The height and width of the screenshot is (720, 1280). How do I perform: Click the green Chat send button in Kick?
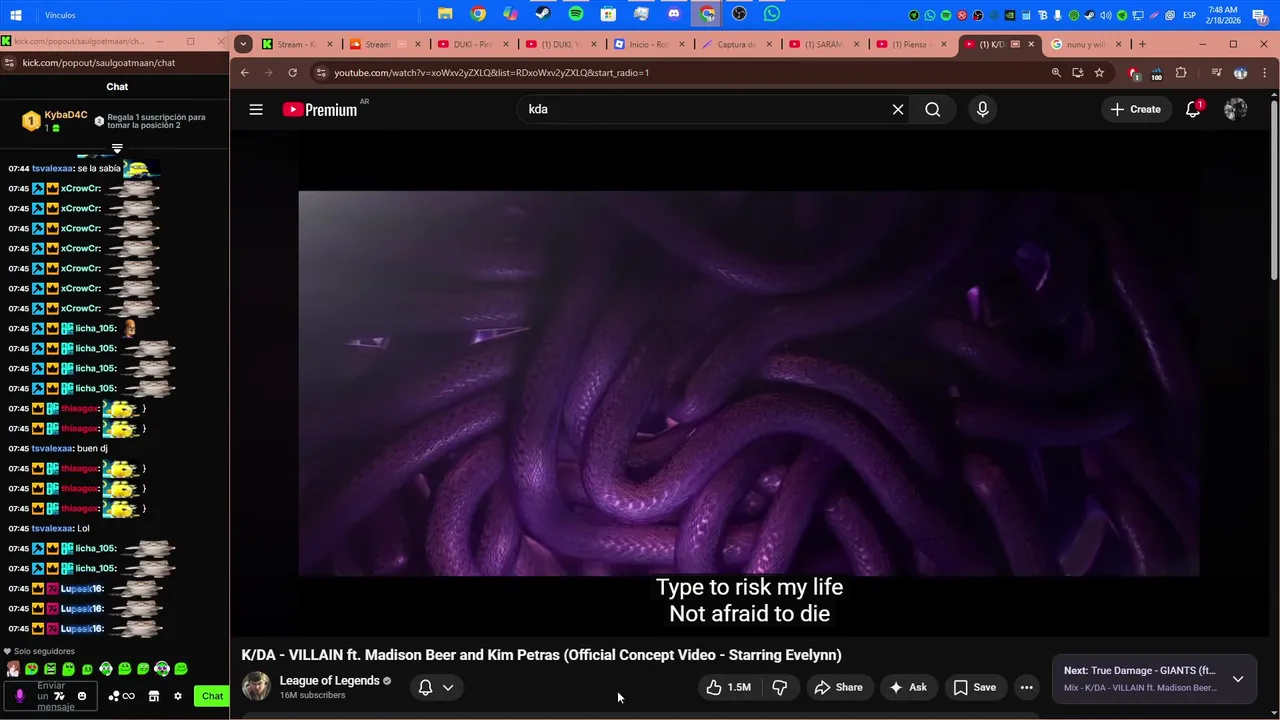click(212, 696)
